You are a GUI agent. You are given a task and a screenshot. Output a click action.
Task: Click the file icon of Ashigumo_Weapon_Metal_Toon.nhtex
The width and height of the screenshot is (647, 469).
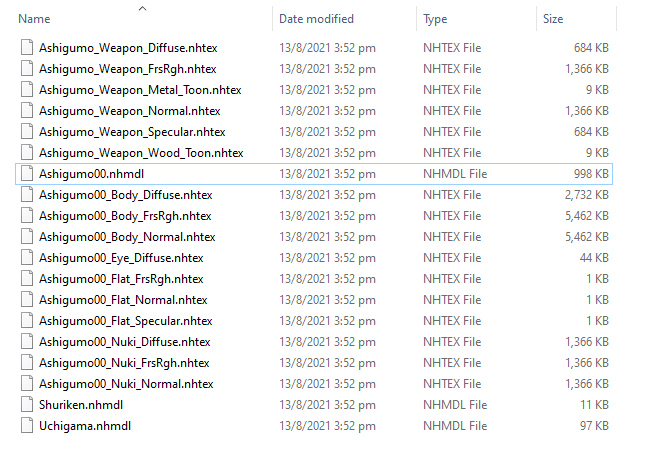pos(27,90)
